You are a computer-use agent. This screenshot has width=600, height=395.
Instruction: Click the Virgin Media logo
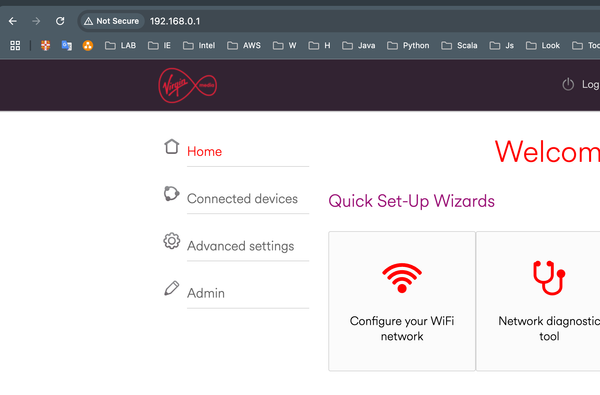(188, 85)
